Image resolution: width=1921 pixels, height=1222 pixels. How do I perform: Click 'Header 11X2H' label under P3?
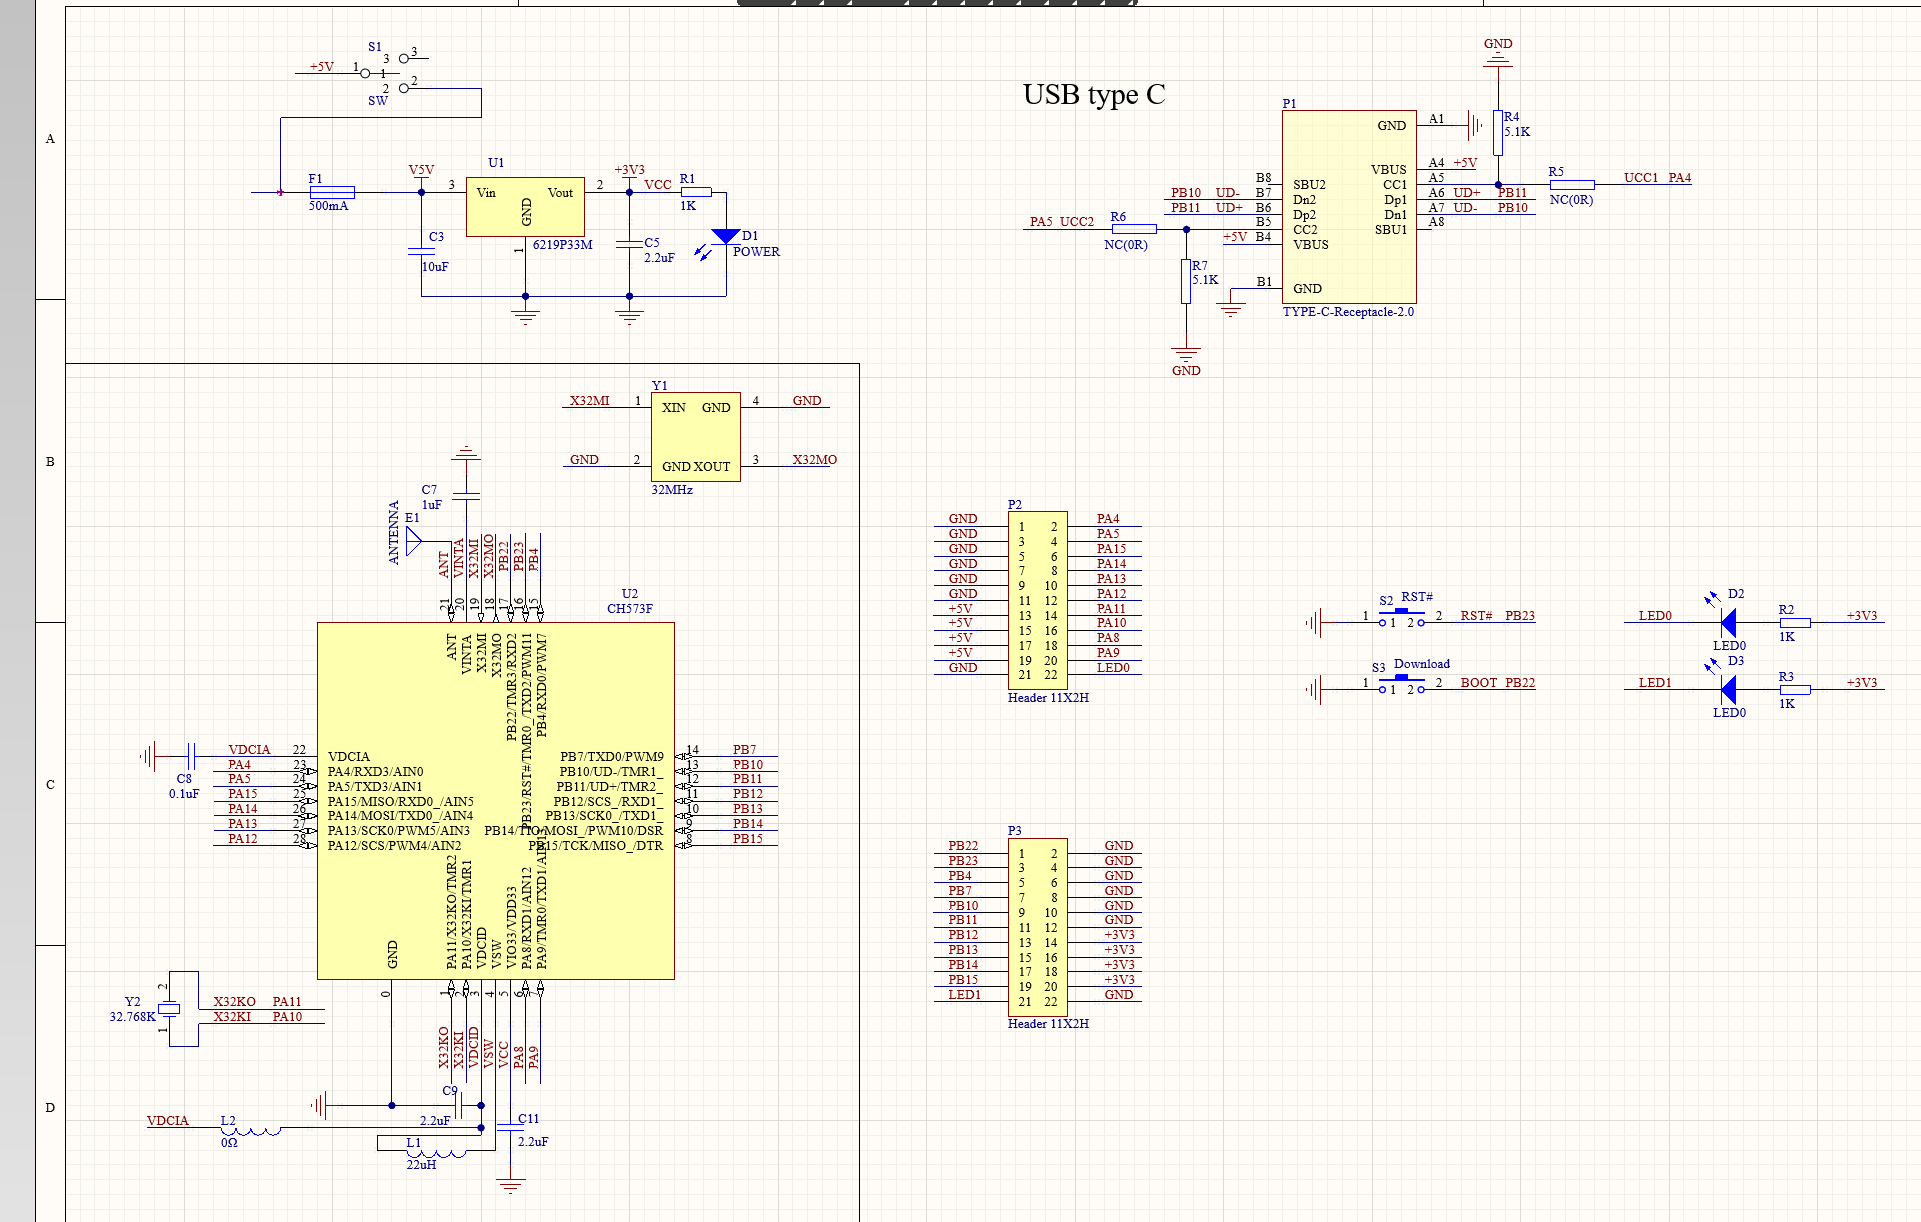[1048, 1024]
